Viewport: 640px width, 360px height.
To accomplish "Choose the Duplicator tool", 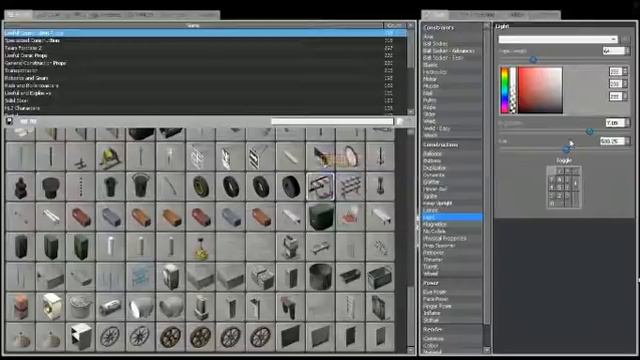I will [x=451, y=168].
